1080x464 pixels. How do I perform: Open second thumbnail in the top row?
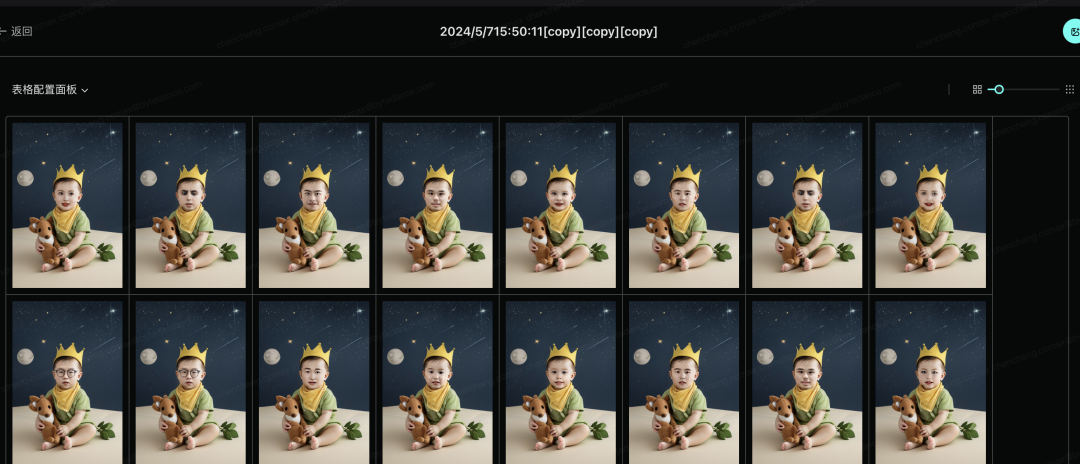point(191,205)
